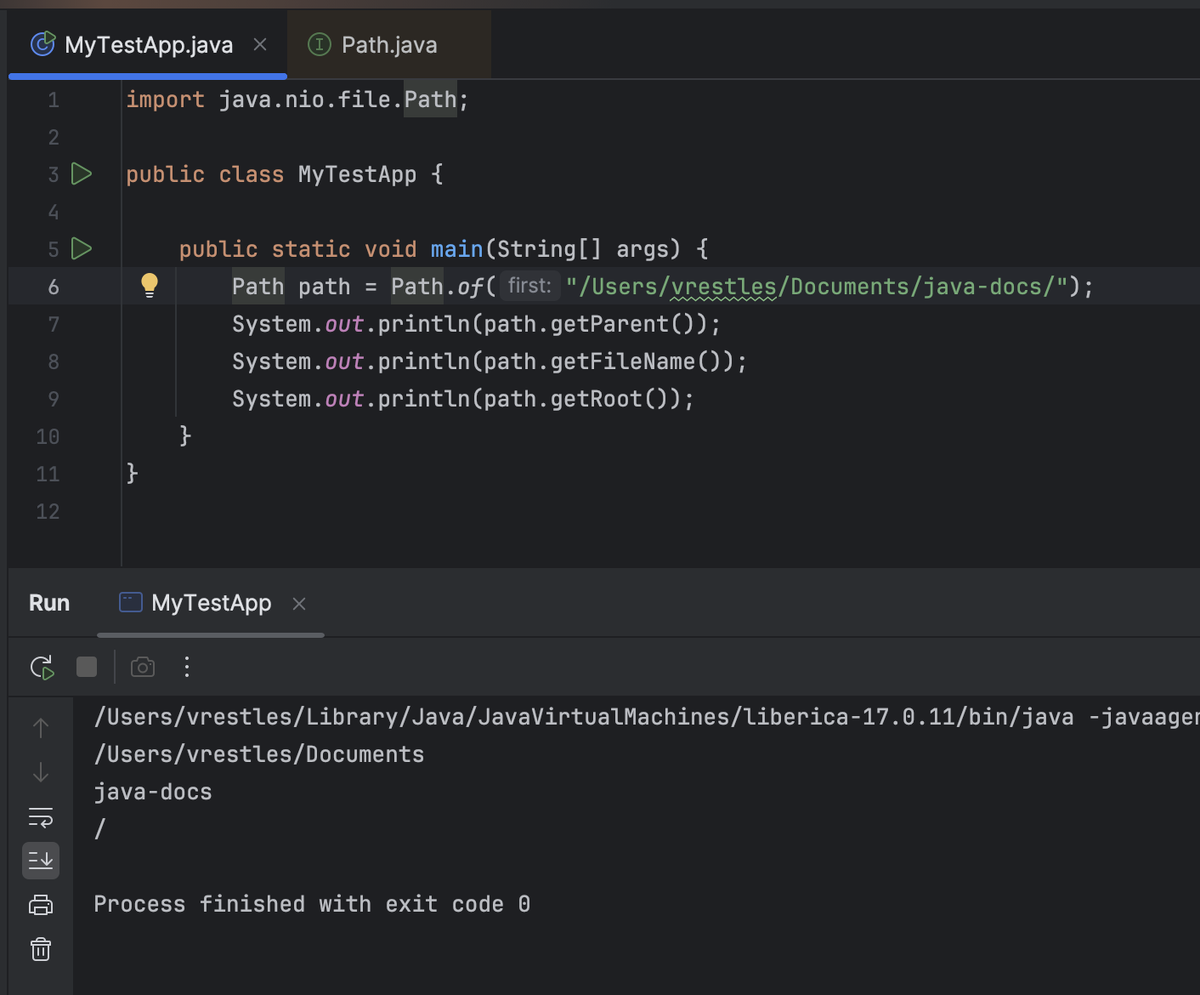The width and height of the screenshot is (1200, 995).
Task: Click the camera thread dump icon
Action: 143,667
